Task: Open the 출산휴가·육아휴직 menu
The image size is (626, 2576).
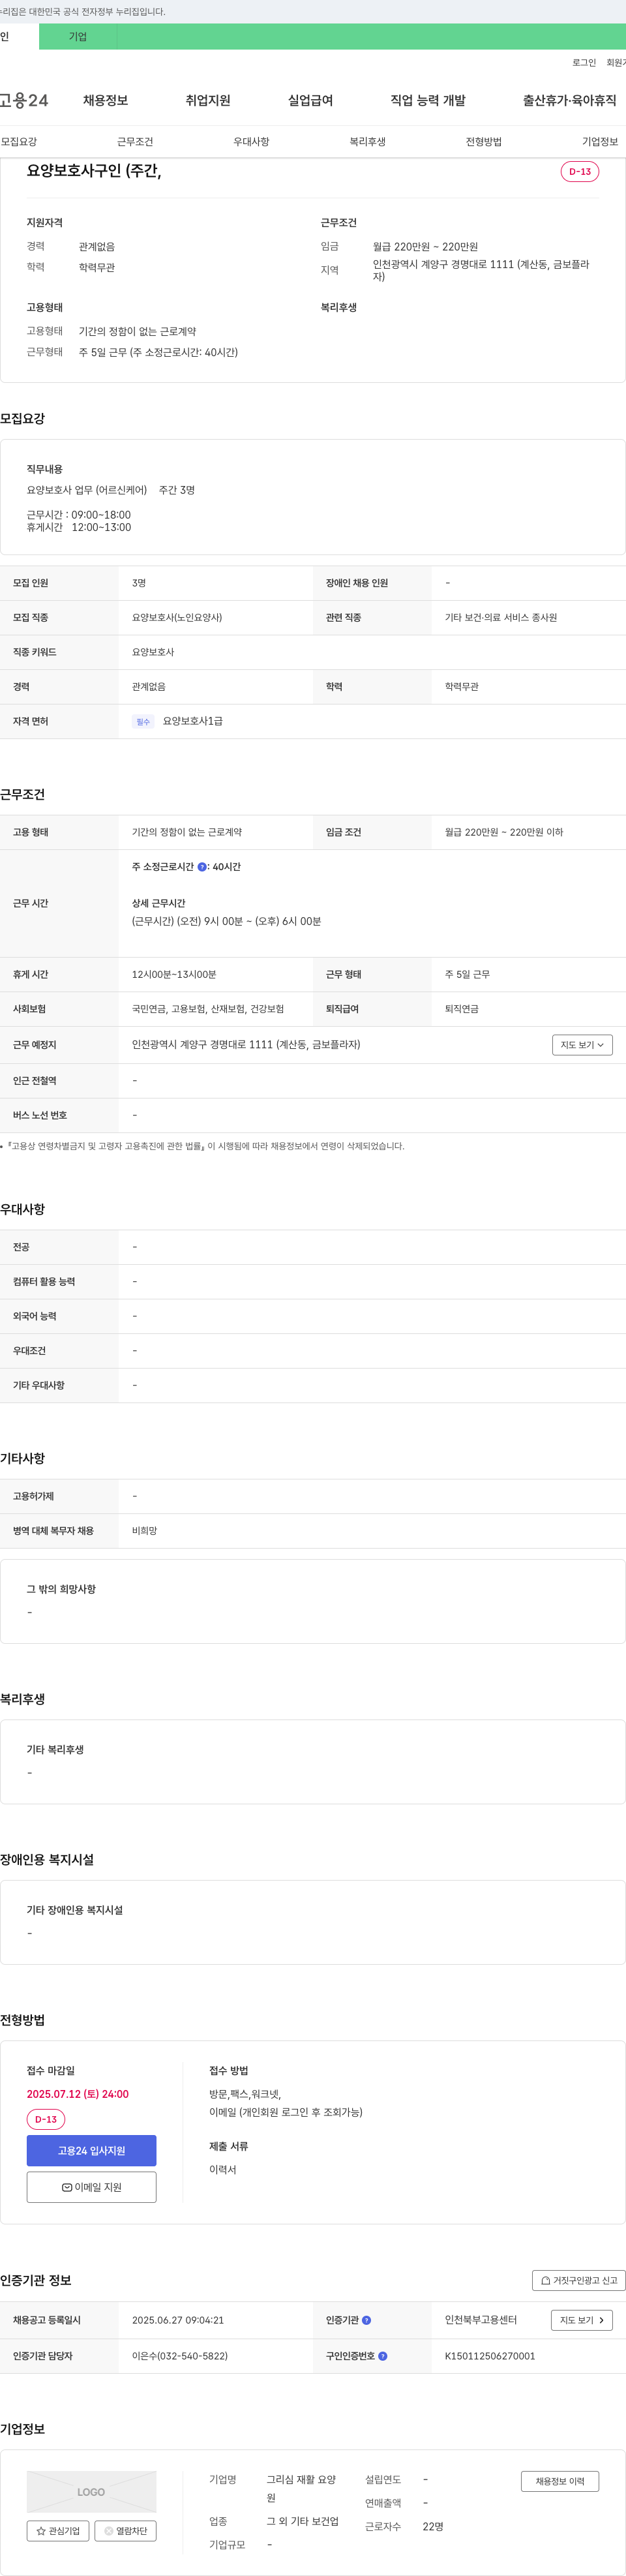Action: pos(569,100)
